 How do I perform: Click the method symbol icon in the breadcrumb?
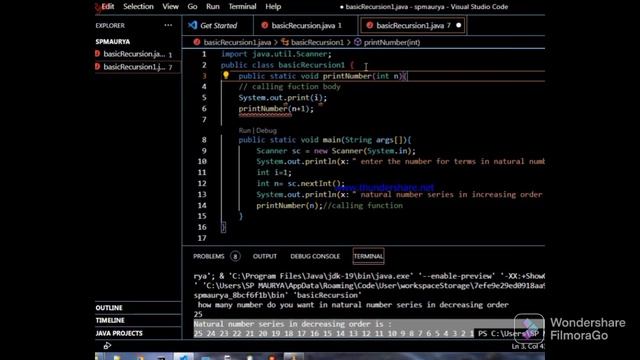358,42
